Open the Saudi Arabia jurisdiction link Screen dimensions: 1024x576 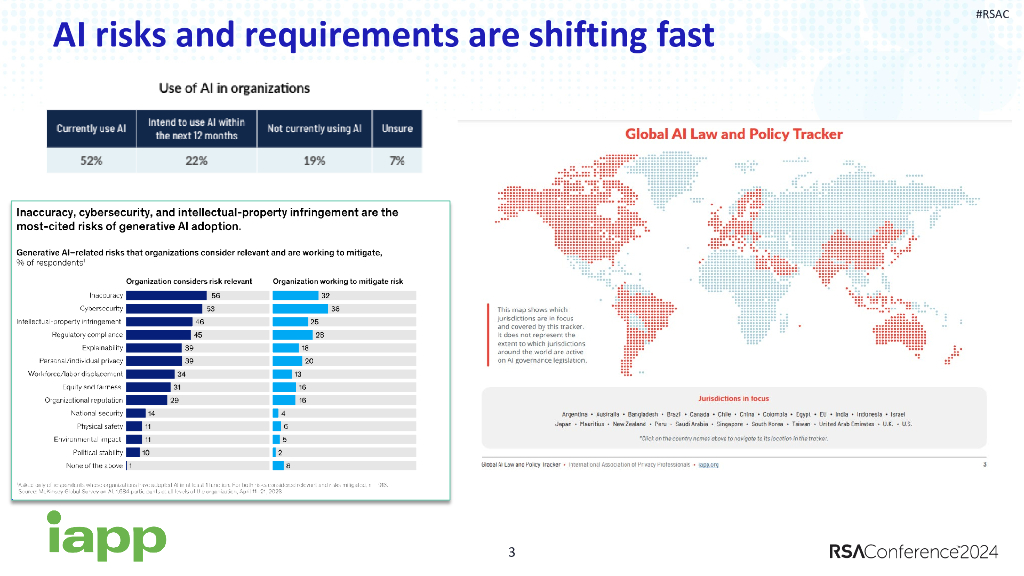[x=692, y=424]
